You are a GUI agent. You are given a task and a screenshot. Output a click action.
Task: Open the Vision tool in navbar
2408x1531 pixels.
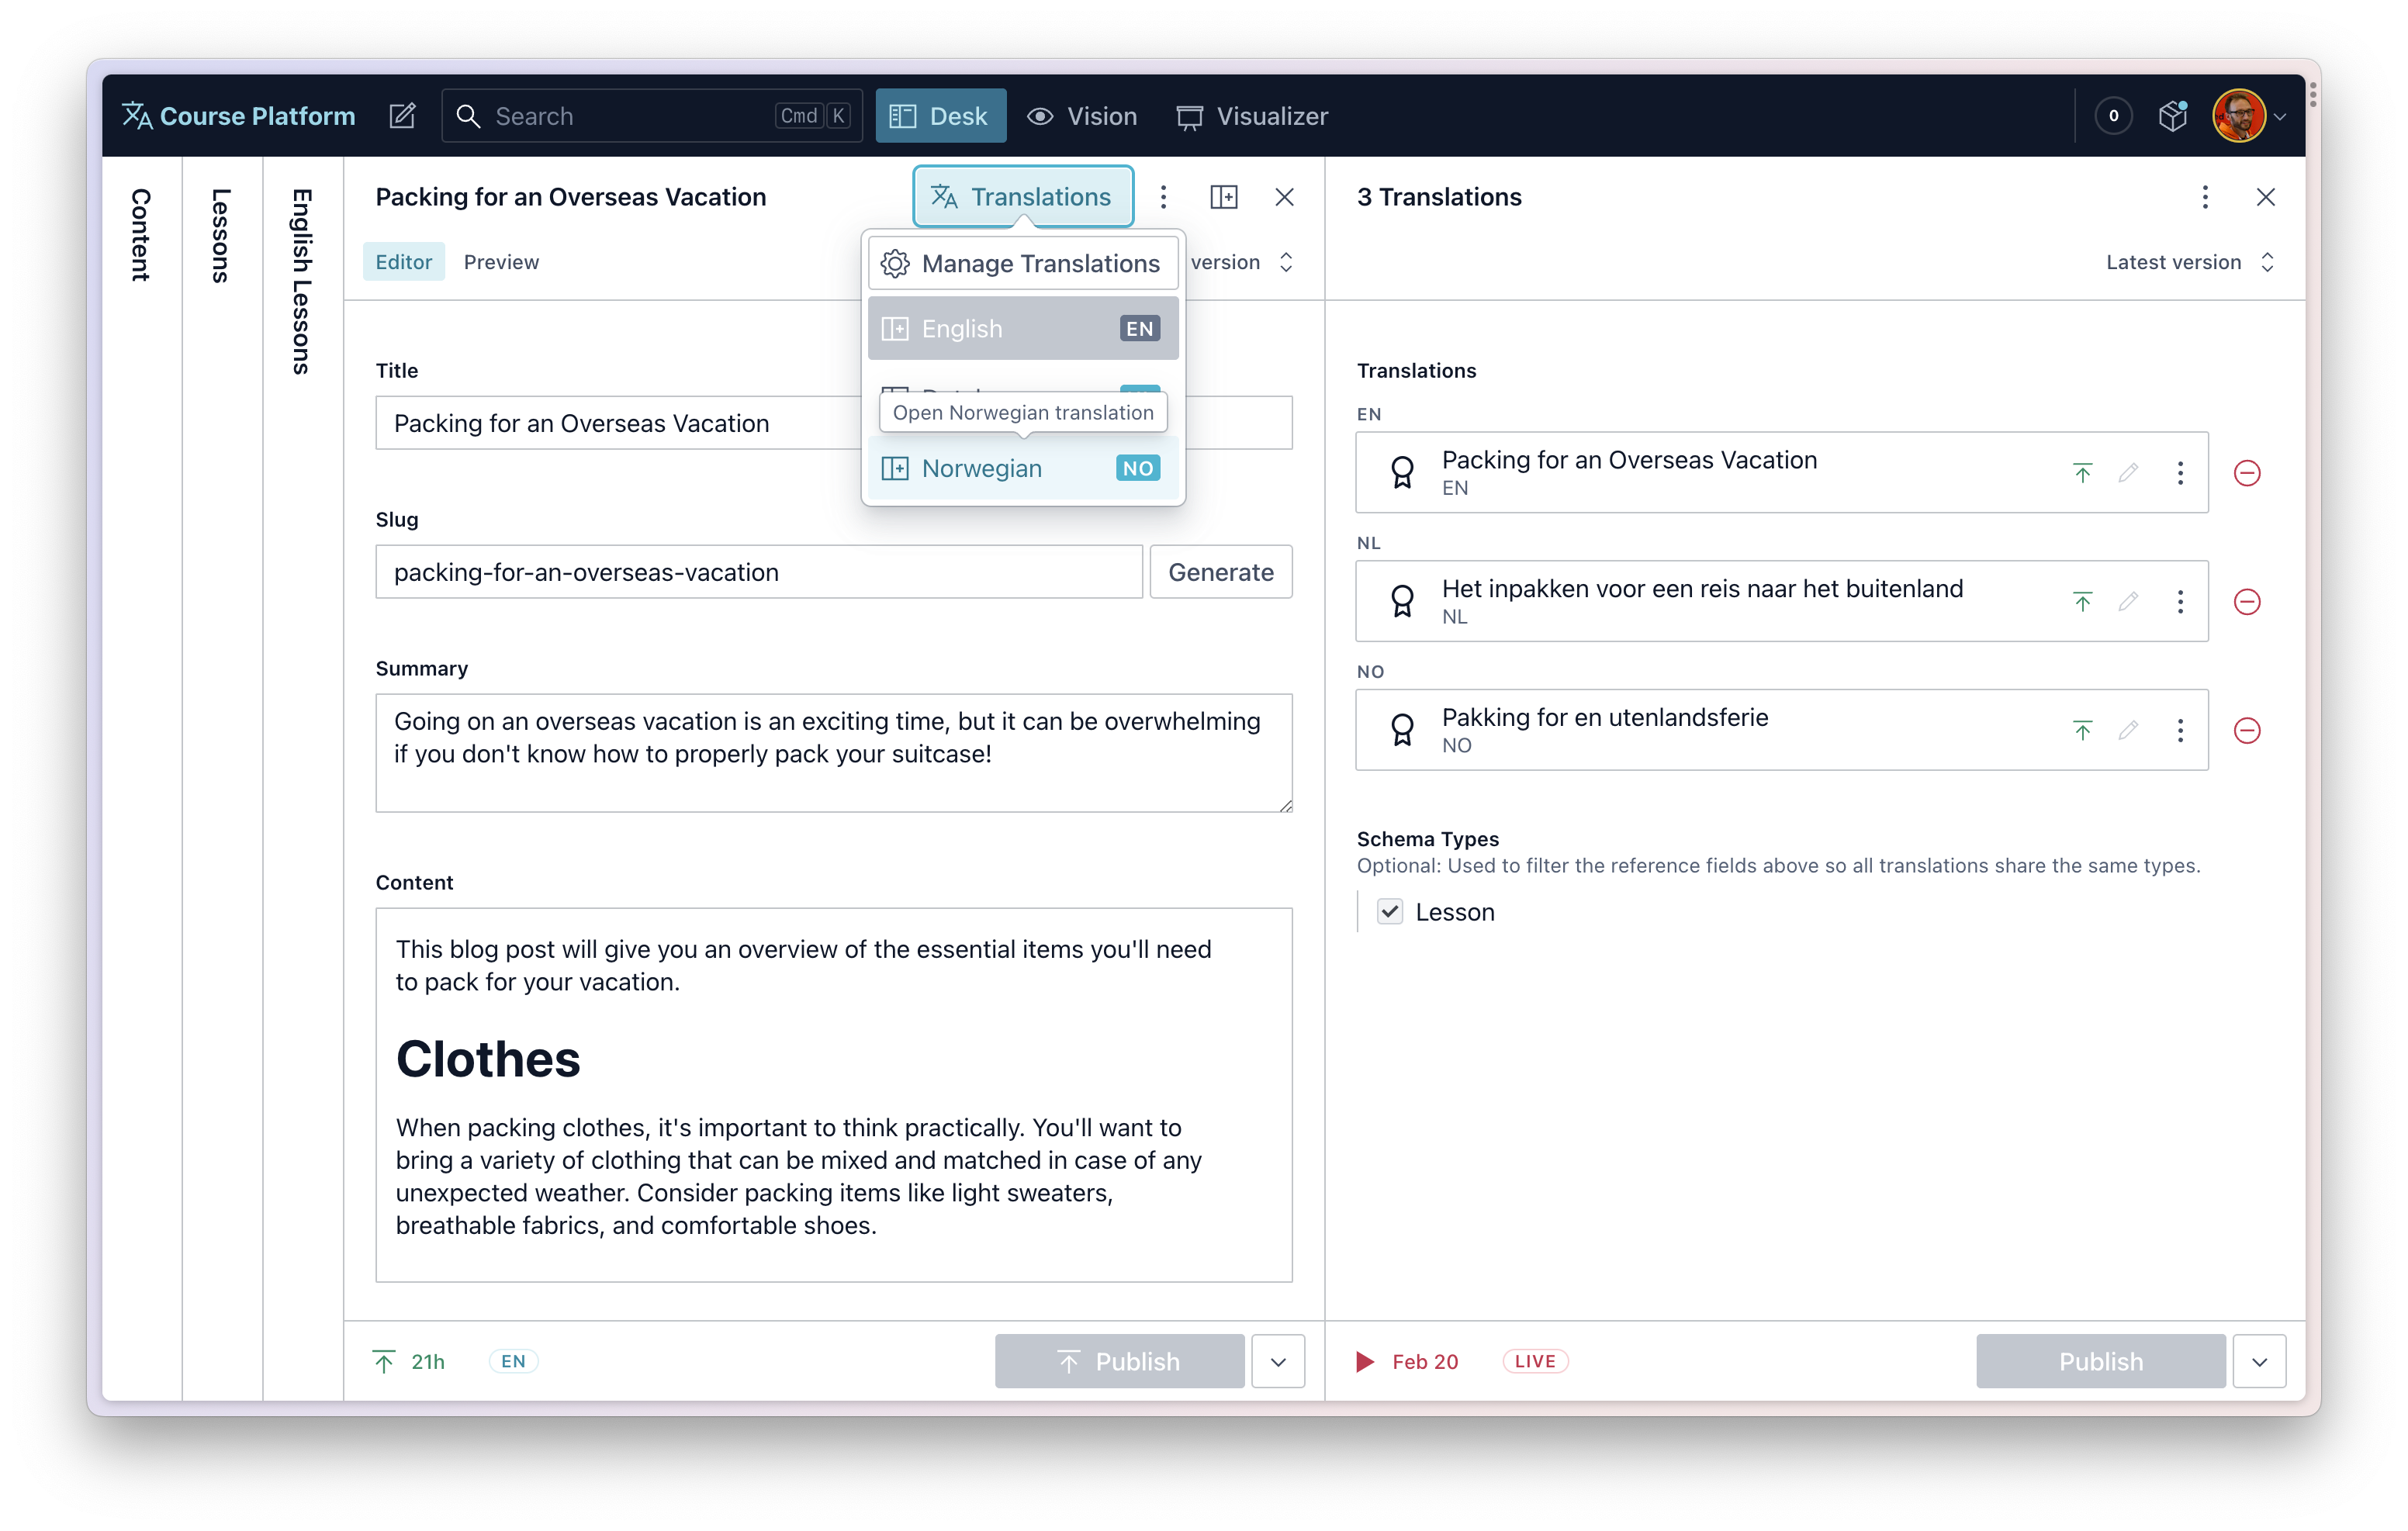1082,116
